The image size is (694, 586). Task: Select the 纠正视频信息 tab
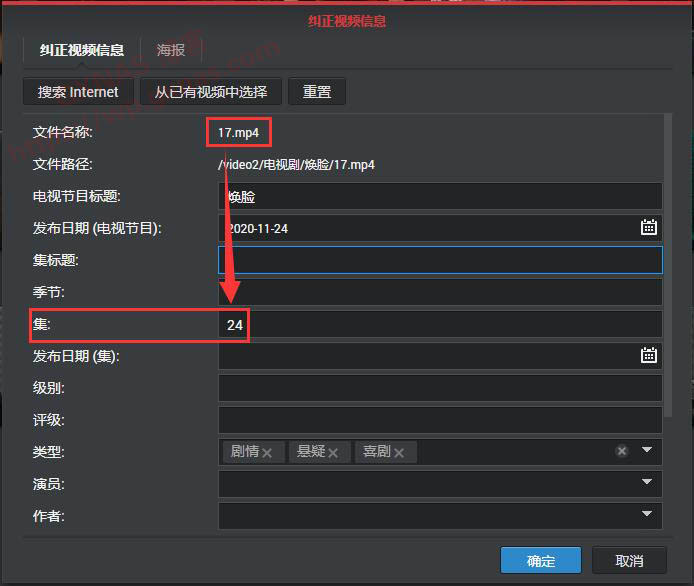(82, 50)
